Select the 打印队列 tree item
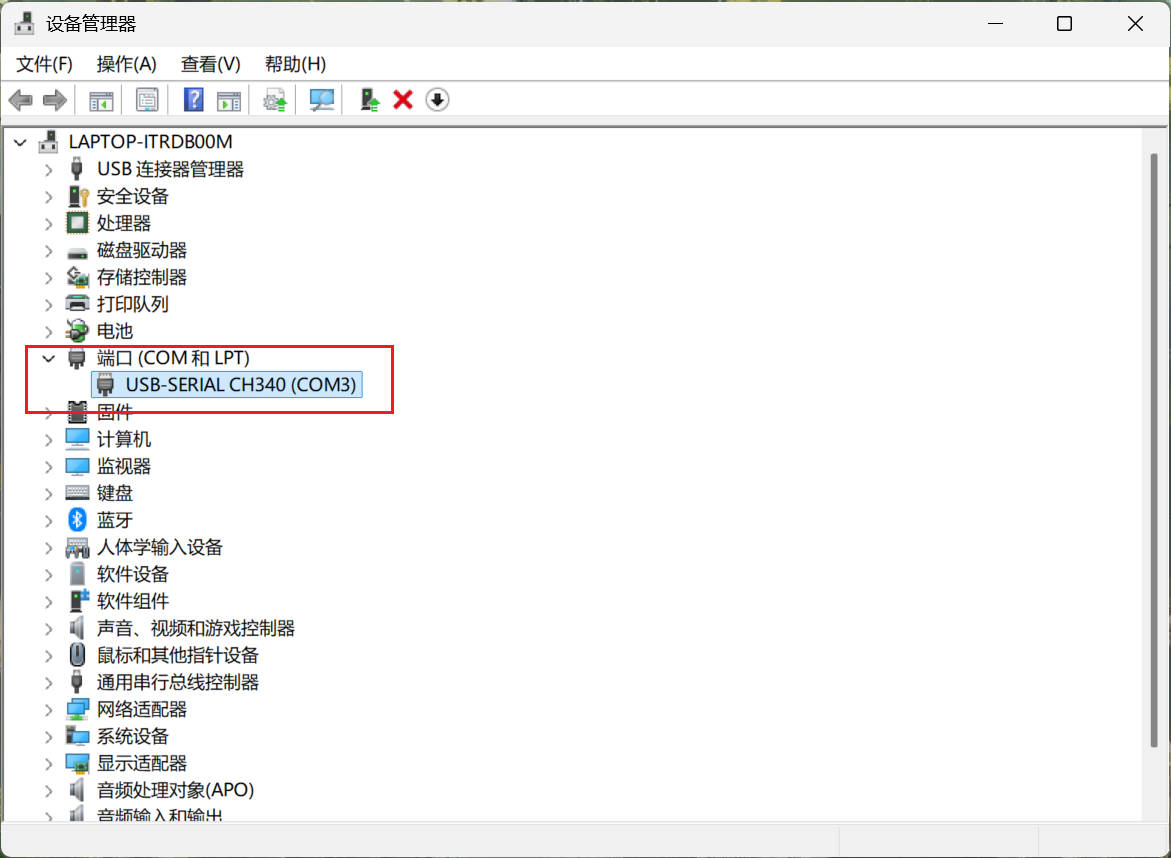The width and height of the screenshot is (1171, 858). 132,304
